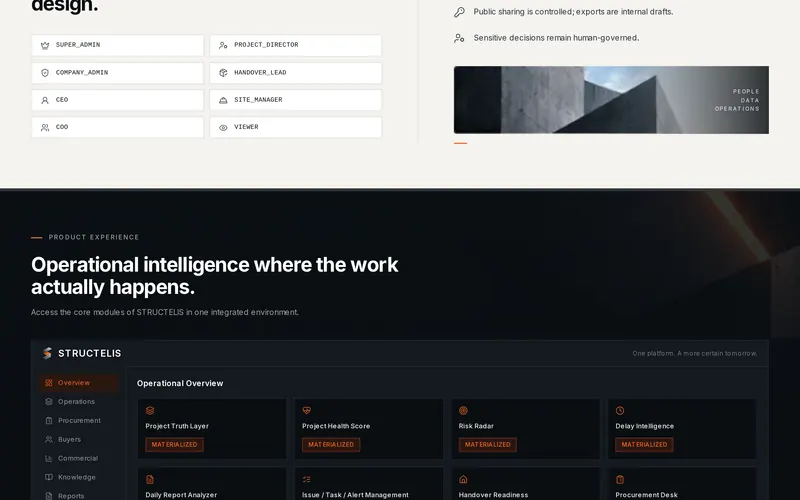Click the Commercial chart icon in sidebar
The width and height of the screenshot is (800, 500).
(48, 458)
